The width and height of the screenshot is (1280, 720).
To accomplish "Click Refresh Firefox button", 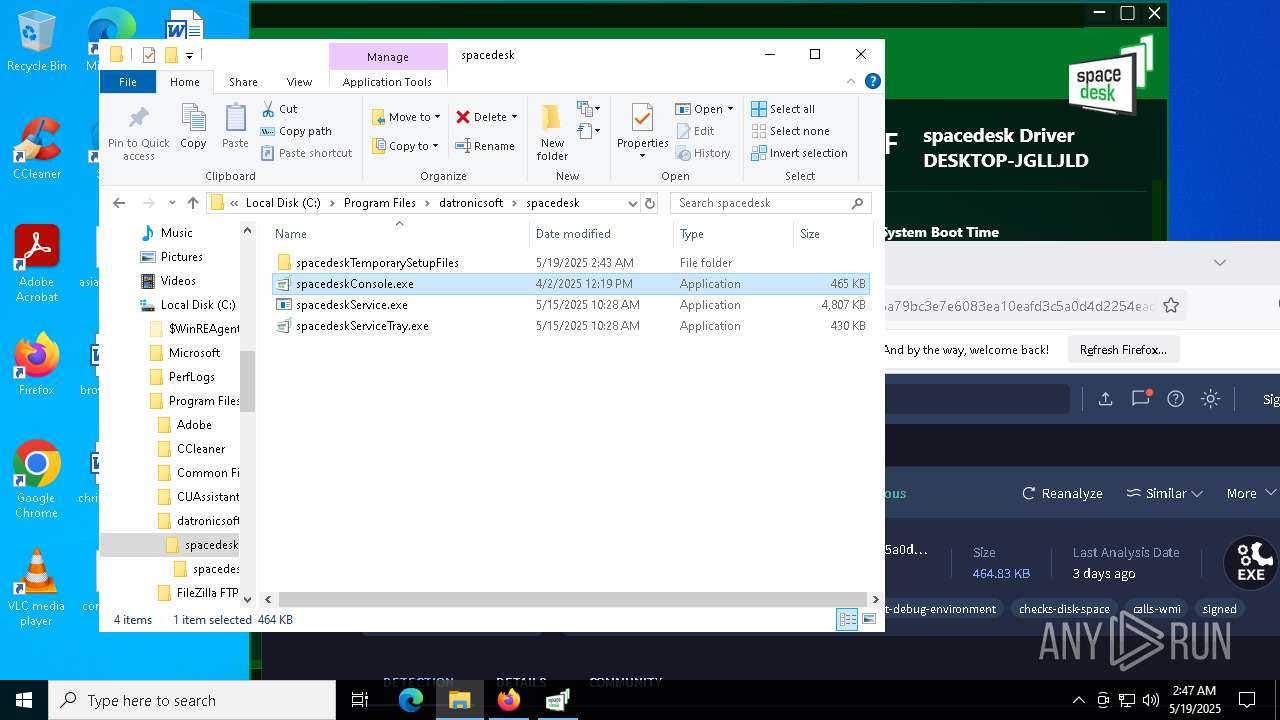I will coord(1123,350).
